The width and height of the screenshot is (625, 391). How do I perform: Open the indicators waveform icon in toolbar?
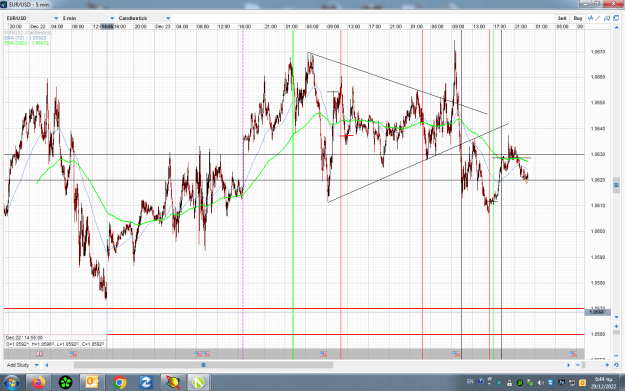pyautogui.click(x=590, y=18)
